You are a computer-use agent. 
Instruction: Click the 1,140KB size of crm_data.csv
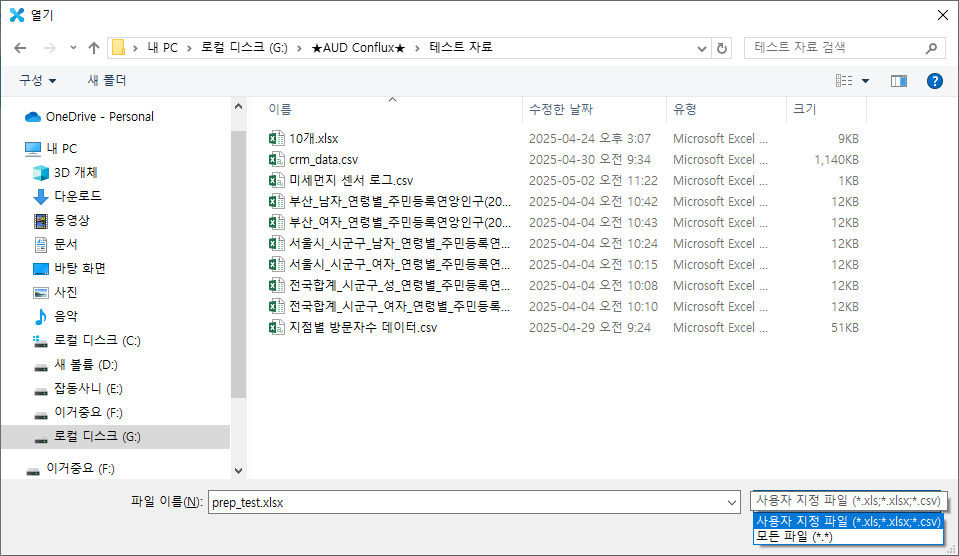pyautogui.click(x=836, y=160)
